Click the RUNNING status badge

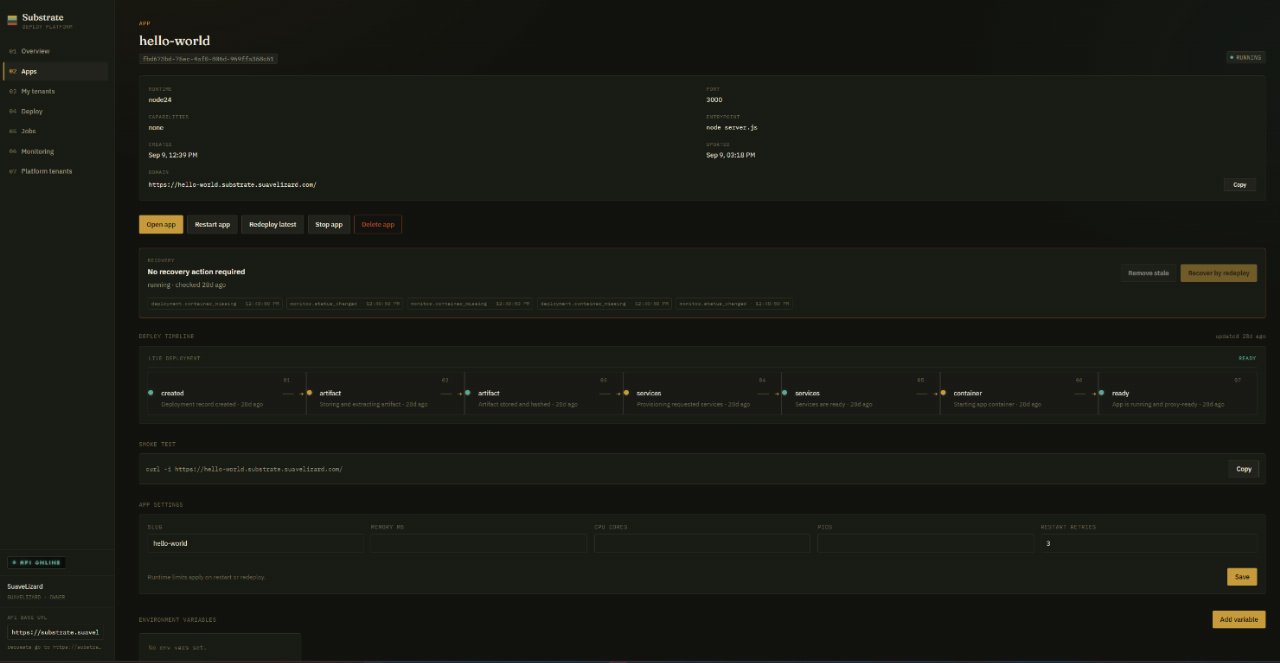(1246, 58)
